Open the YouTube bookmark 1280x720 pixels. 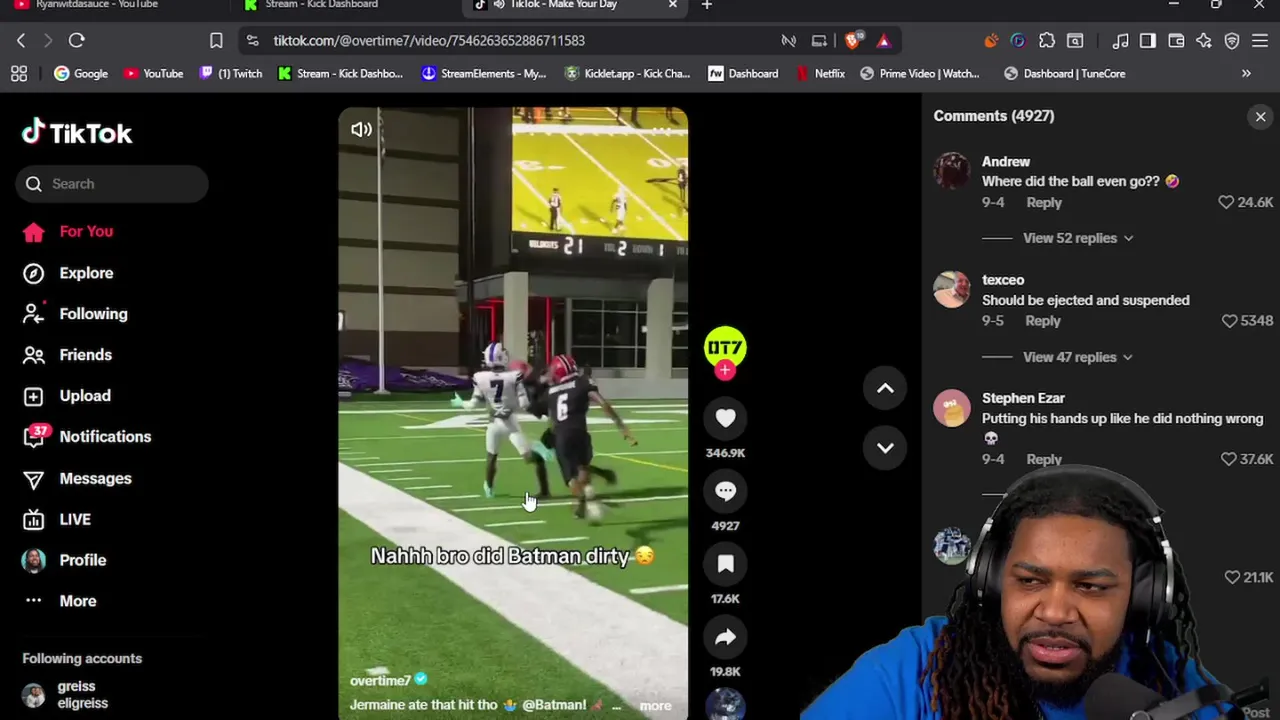click(x=153, y=73)
